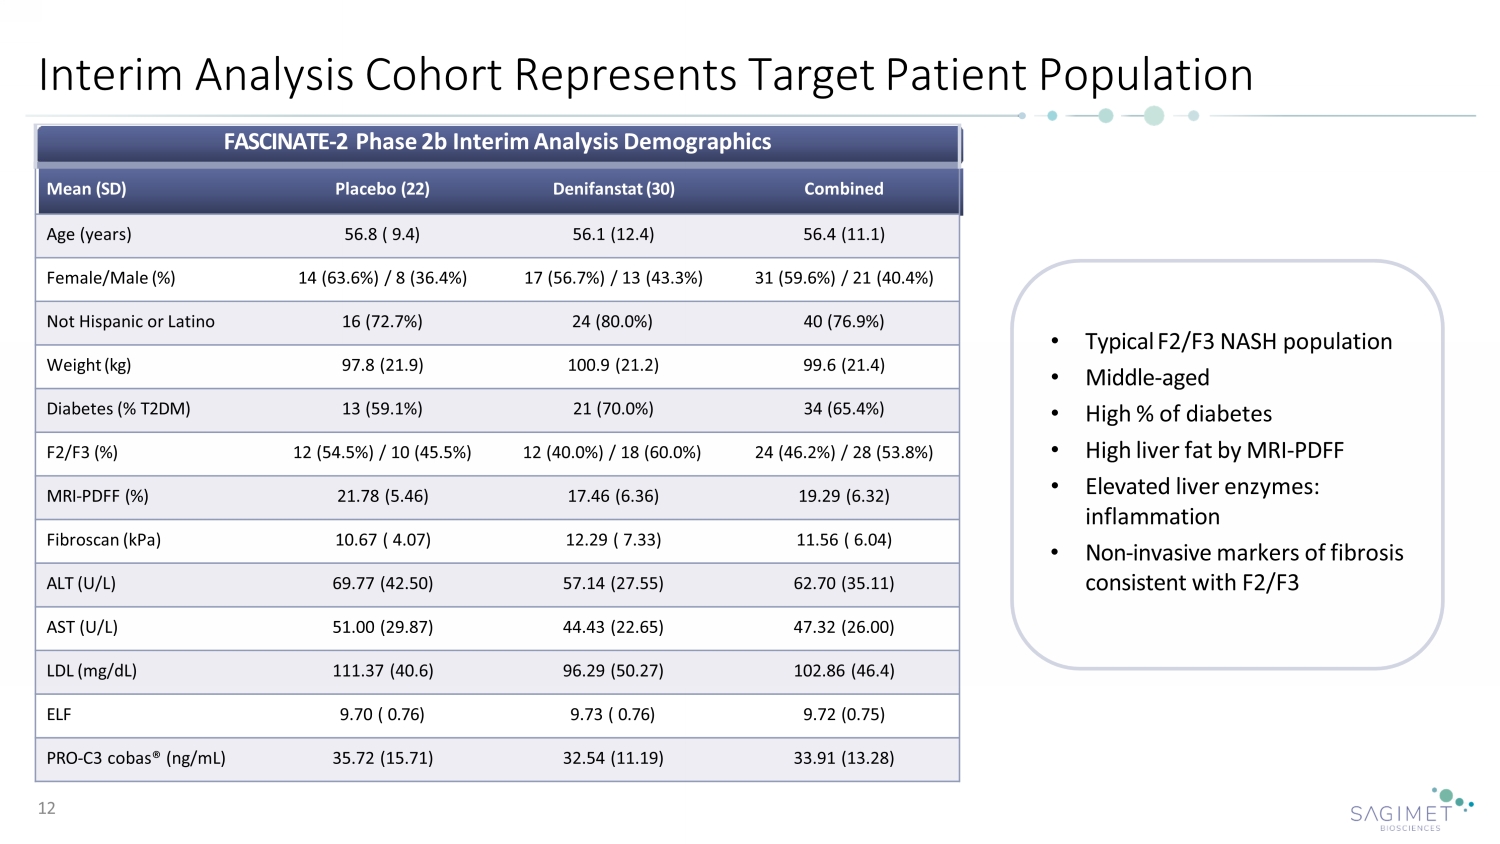
Task: Select the PRO-C3 cobas (ng/mL) row label
Action: pos(136,758)
